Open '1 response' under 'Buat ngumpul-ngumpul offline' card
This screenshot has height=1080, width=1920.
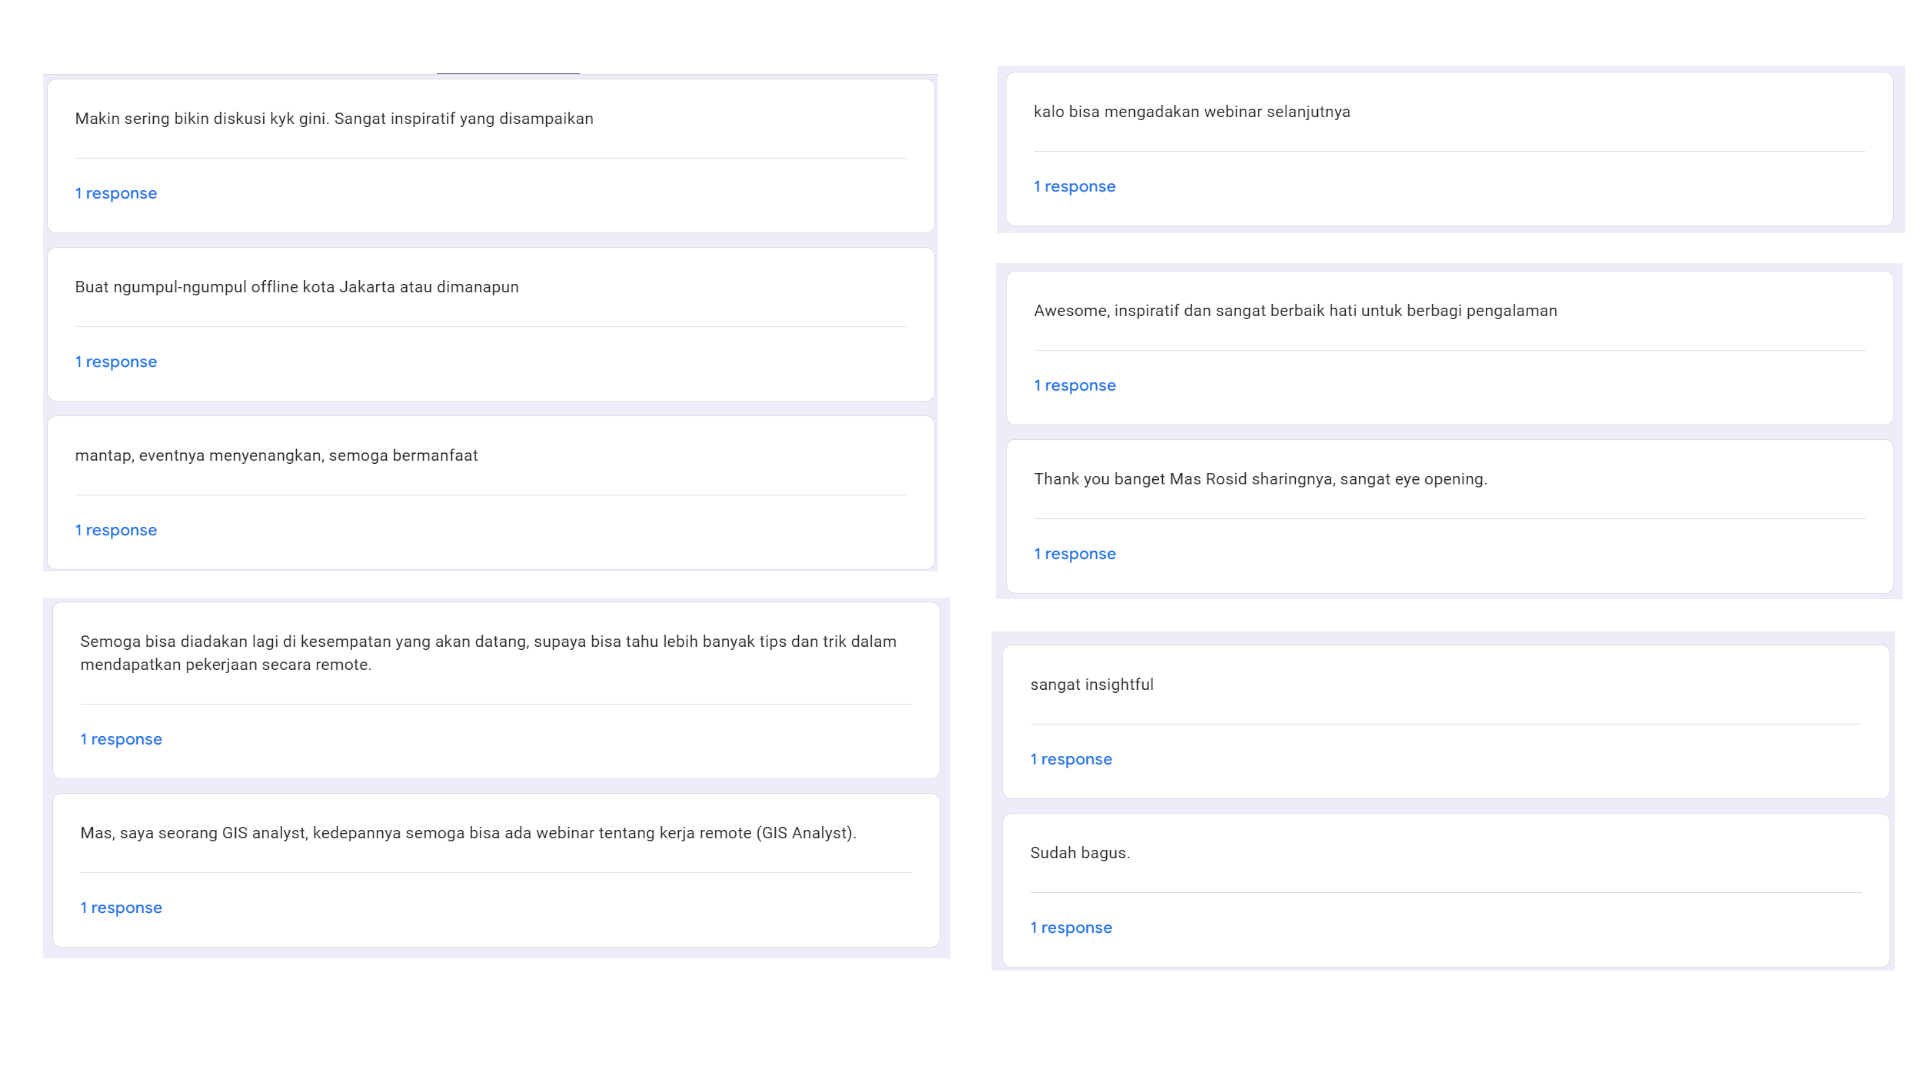(116, 362)
